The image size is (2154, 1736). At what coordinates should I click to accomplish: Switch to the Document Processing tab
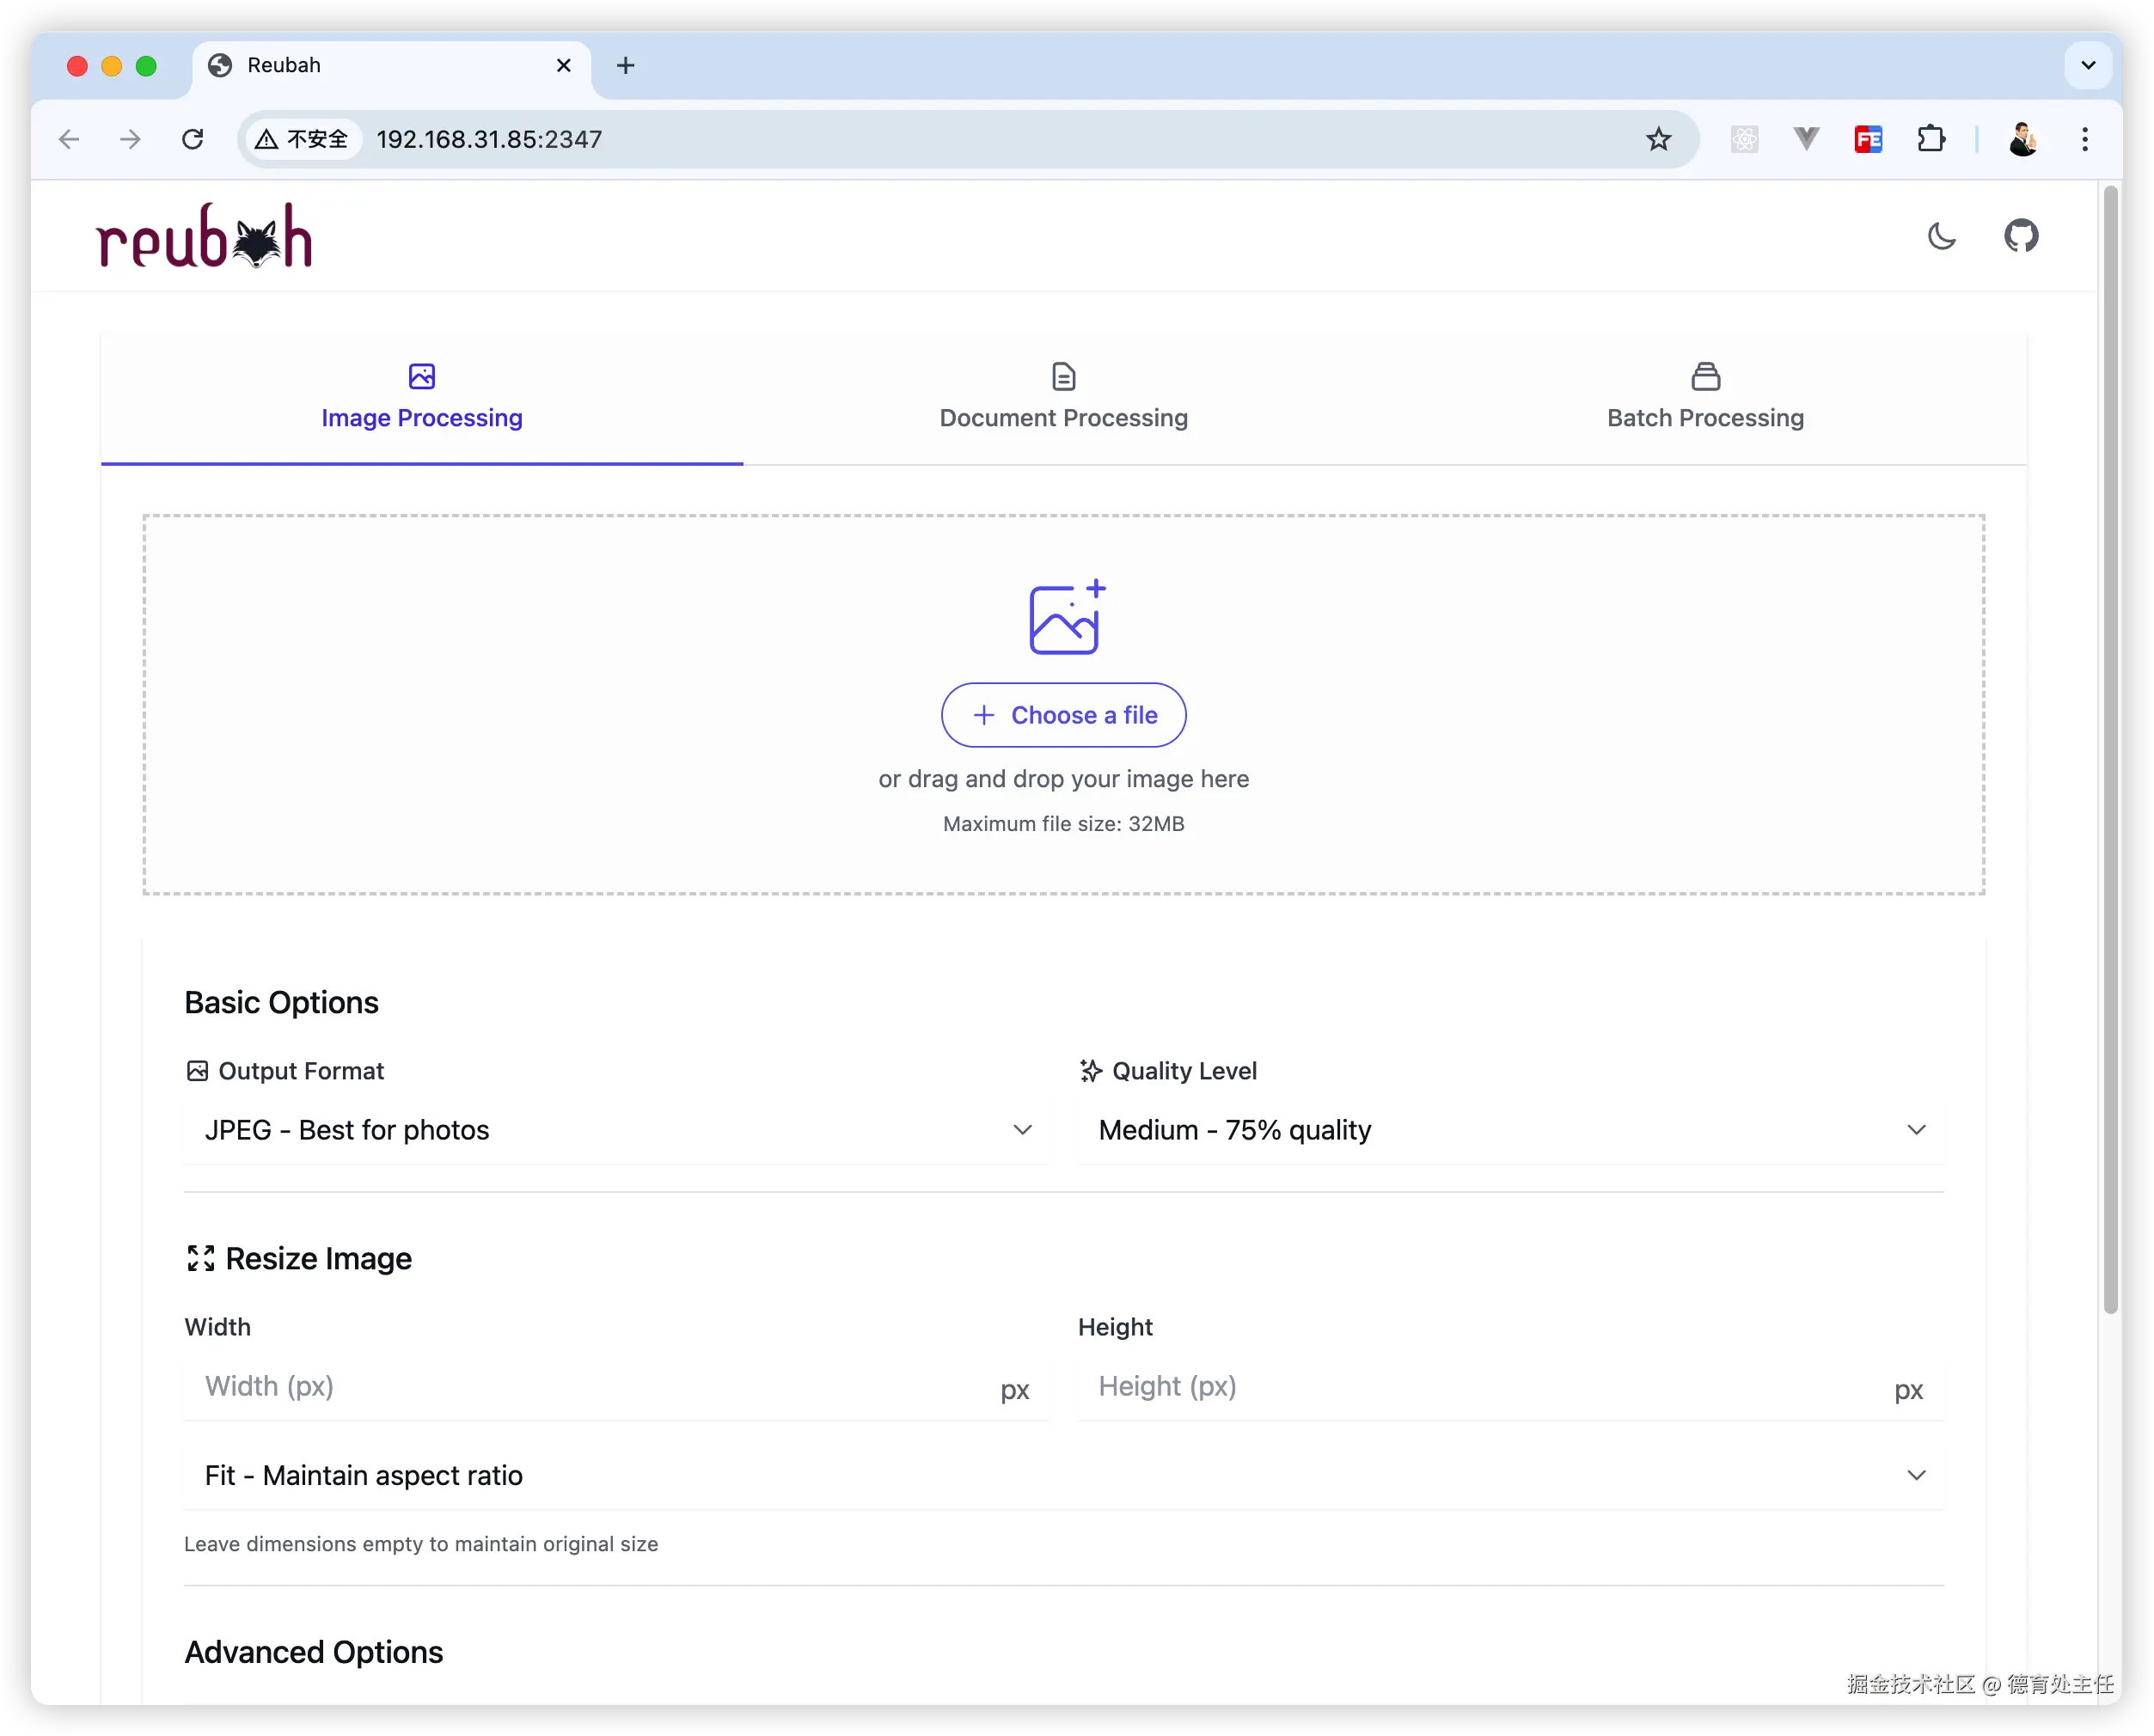[x=1063, y=398]
